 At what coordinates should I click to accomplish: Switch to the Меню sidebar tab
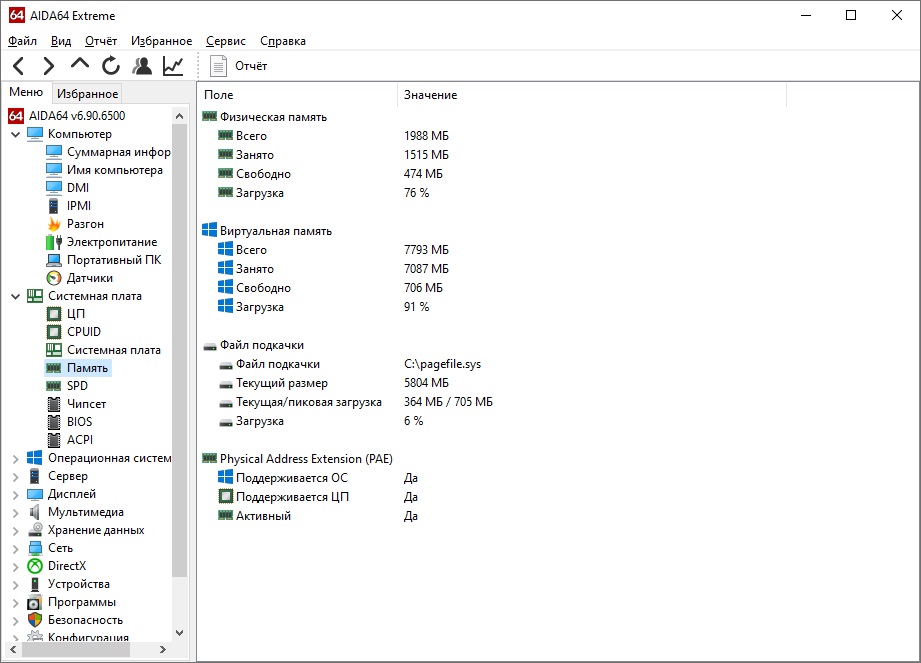26,92
